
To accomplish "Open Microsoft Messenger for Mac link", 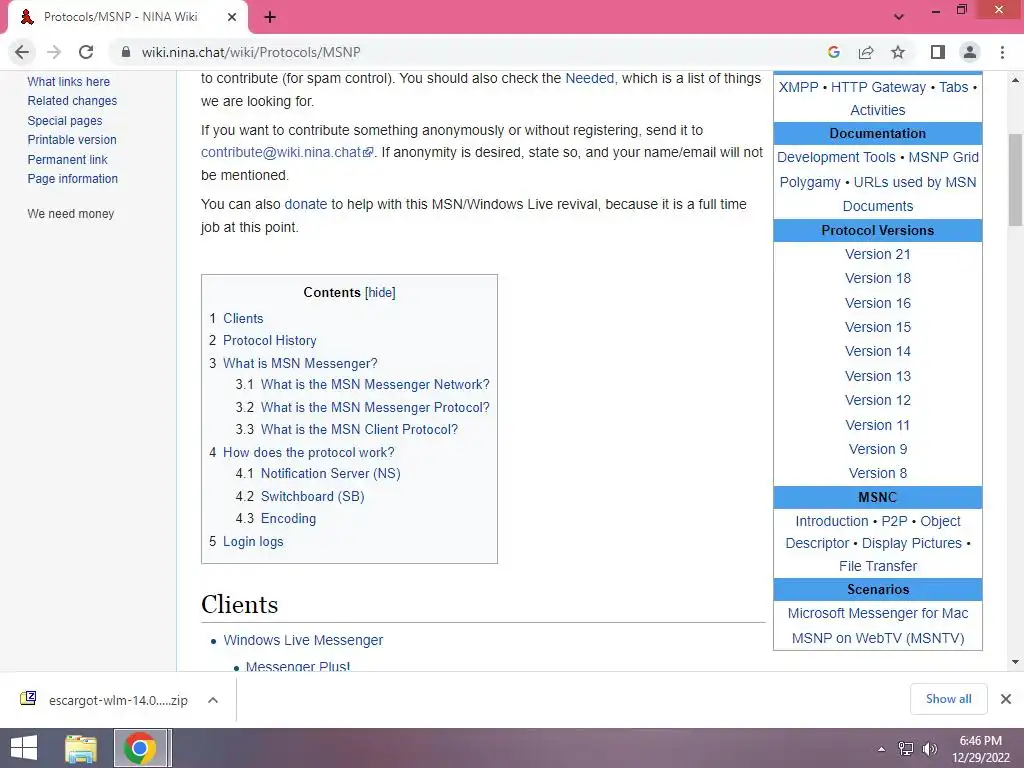I will tap(877, 613).
